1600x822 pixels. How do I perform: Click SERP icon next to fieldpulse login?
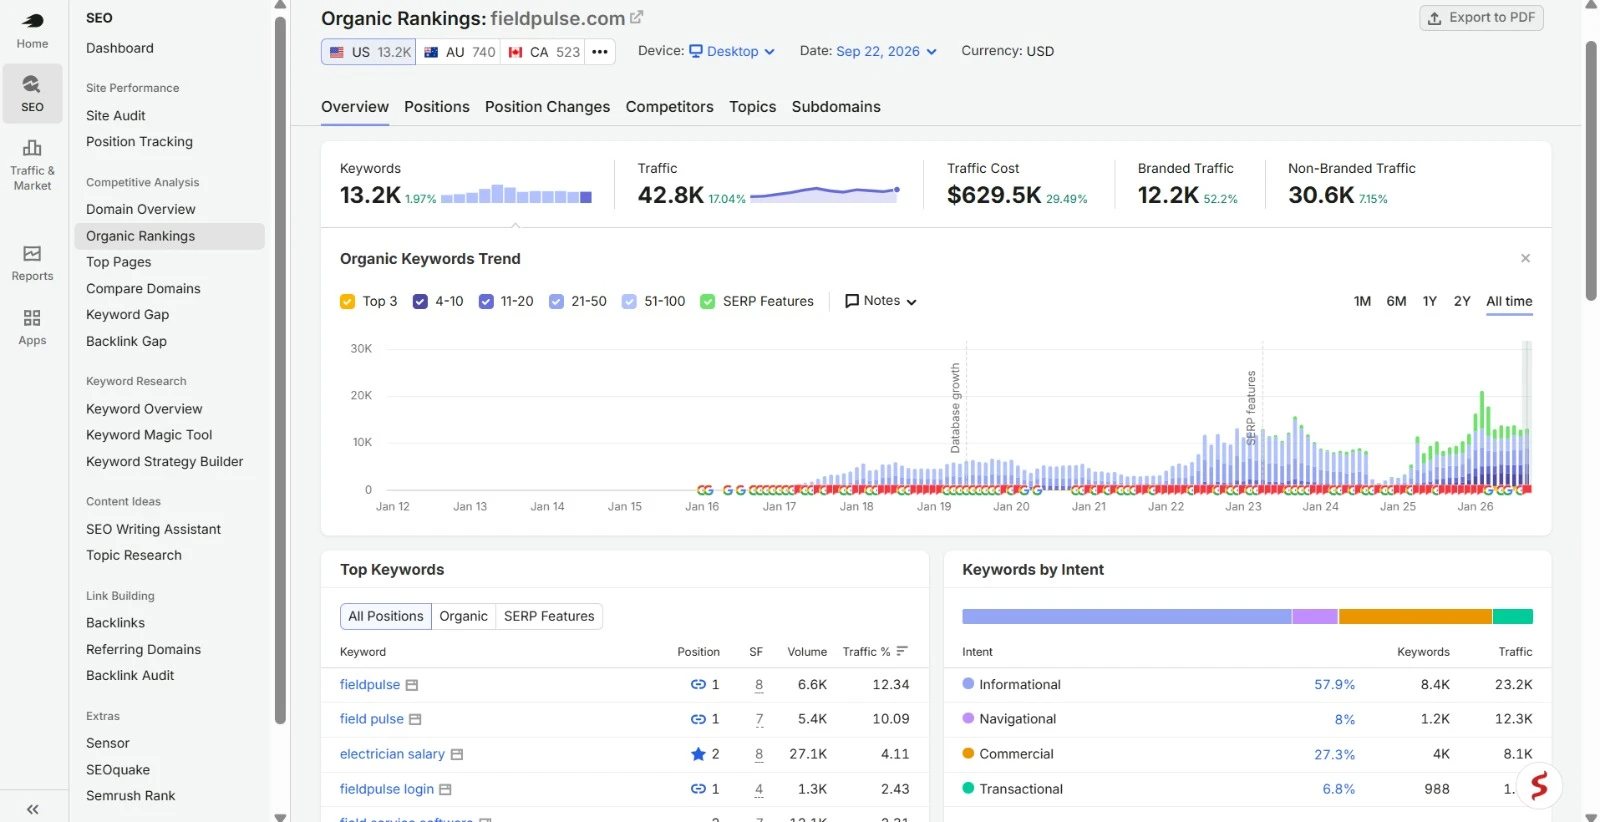click(445, 789)
